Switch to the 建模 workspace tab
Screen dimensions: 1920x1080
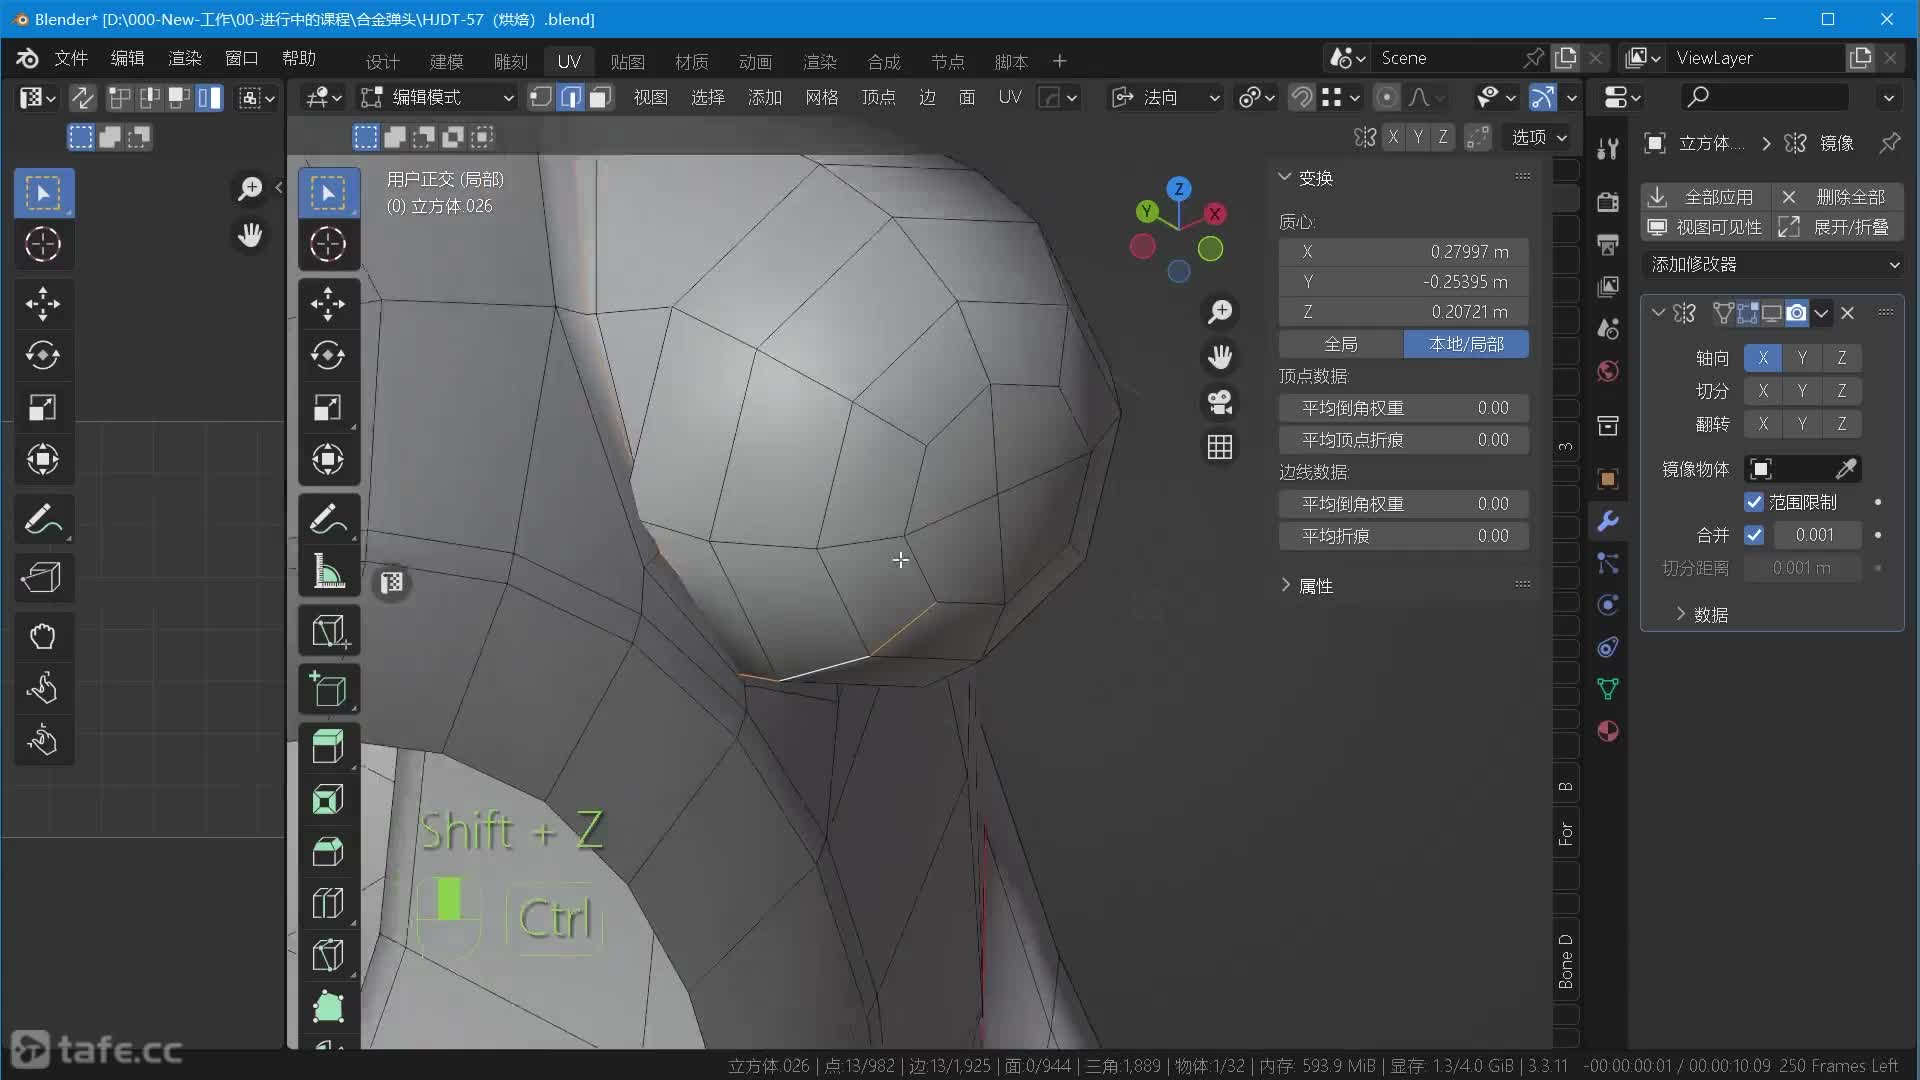coord(446,62)
